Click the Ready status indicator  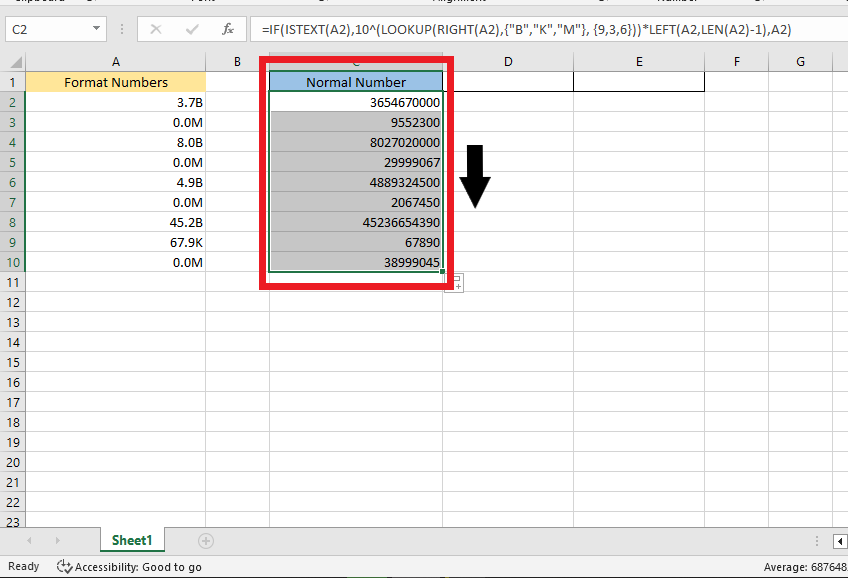click(x=24, y=566)
